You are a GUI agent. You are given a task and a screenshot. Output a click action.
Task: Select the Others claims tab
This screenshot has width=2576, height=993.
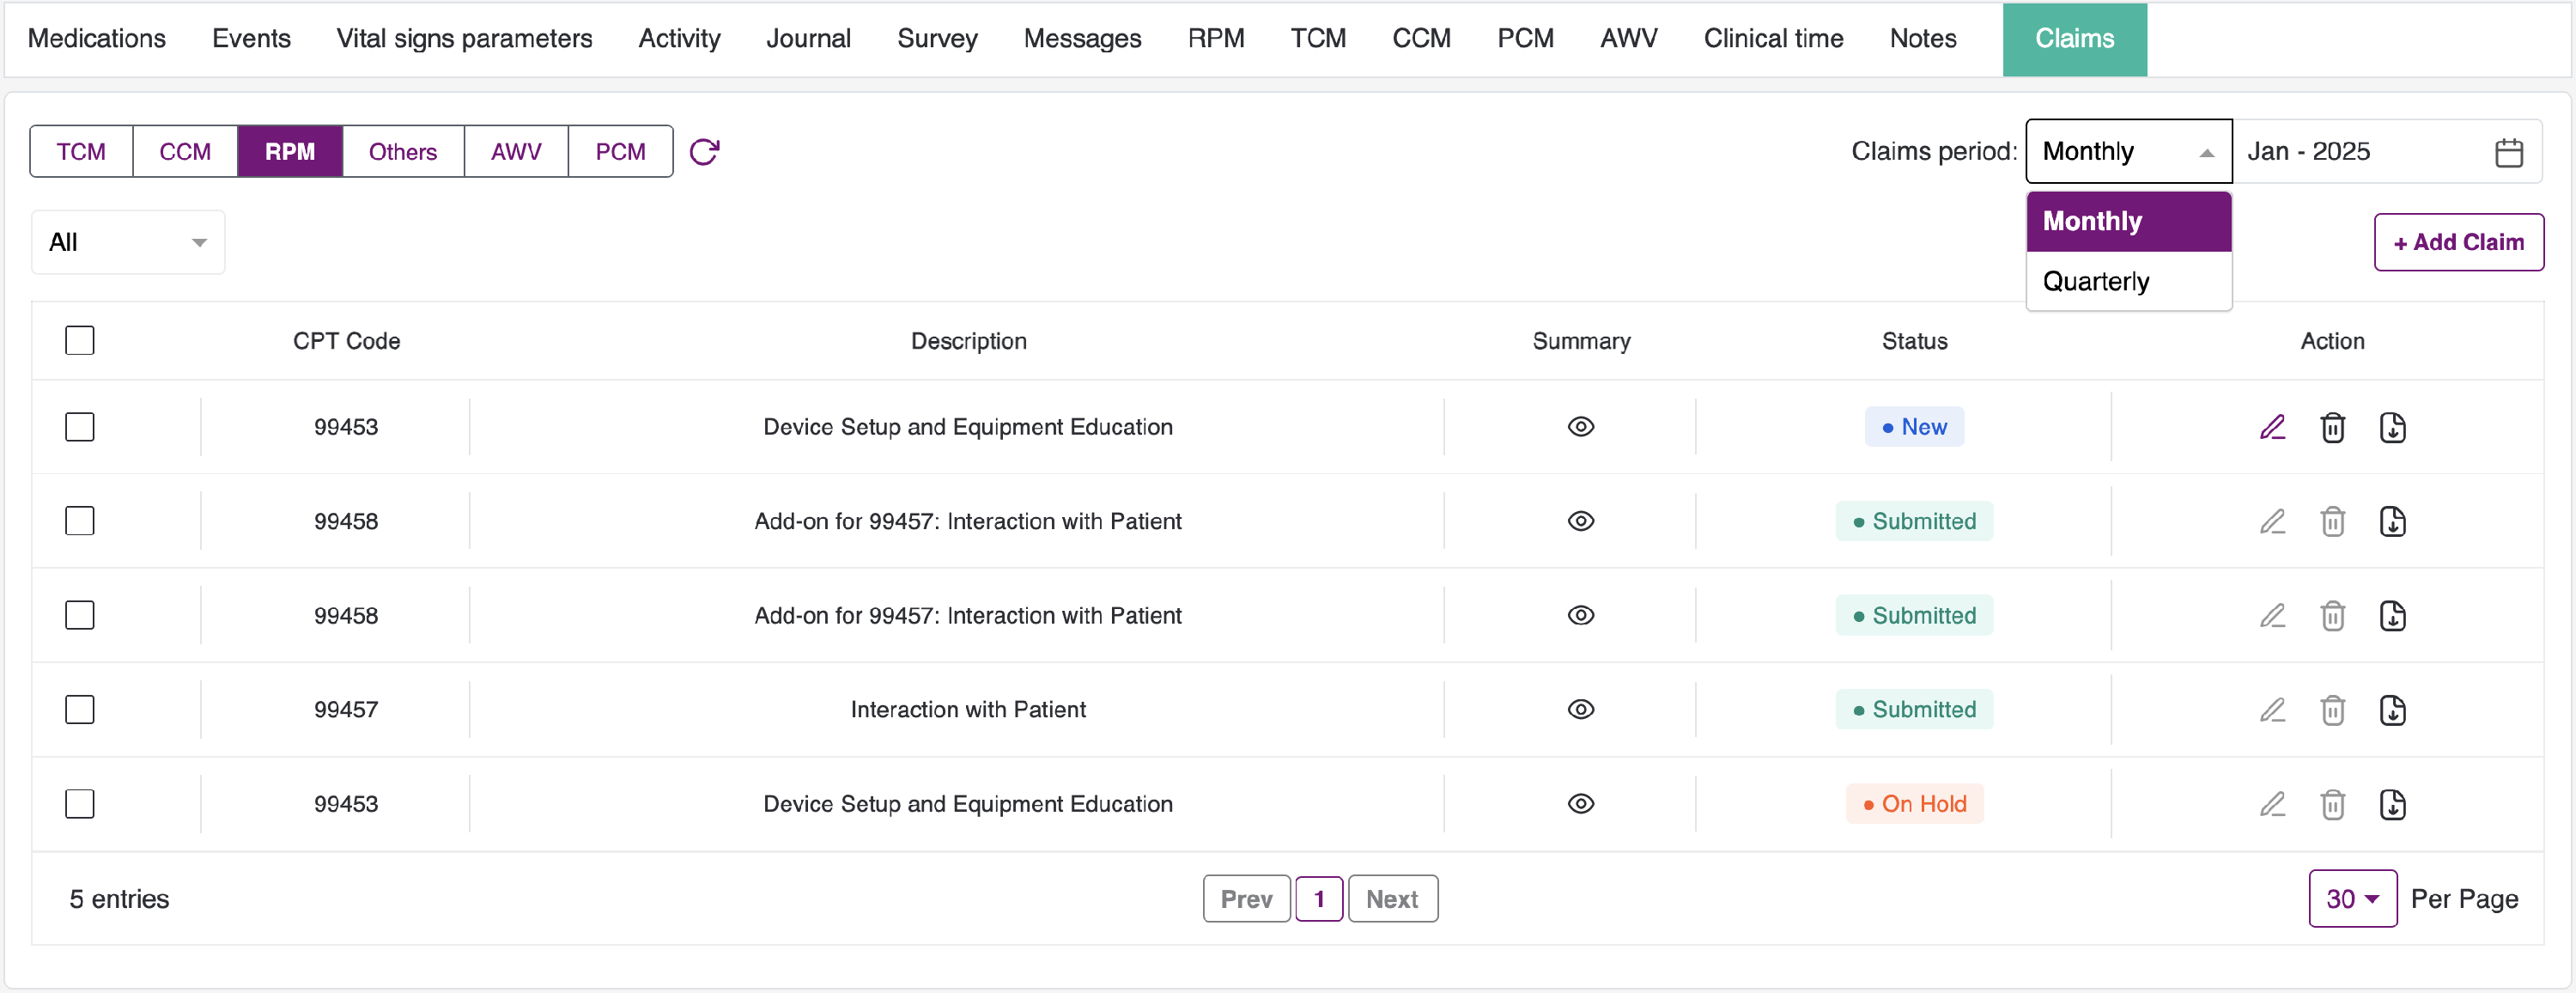(x=403, y=152)
